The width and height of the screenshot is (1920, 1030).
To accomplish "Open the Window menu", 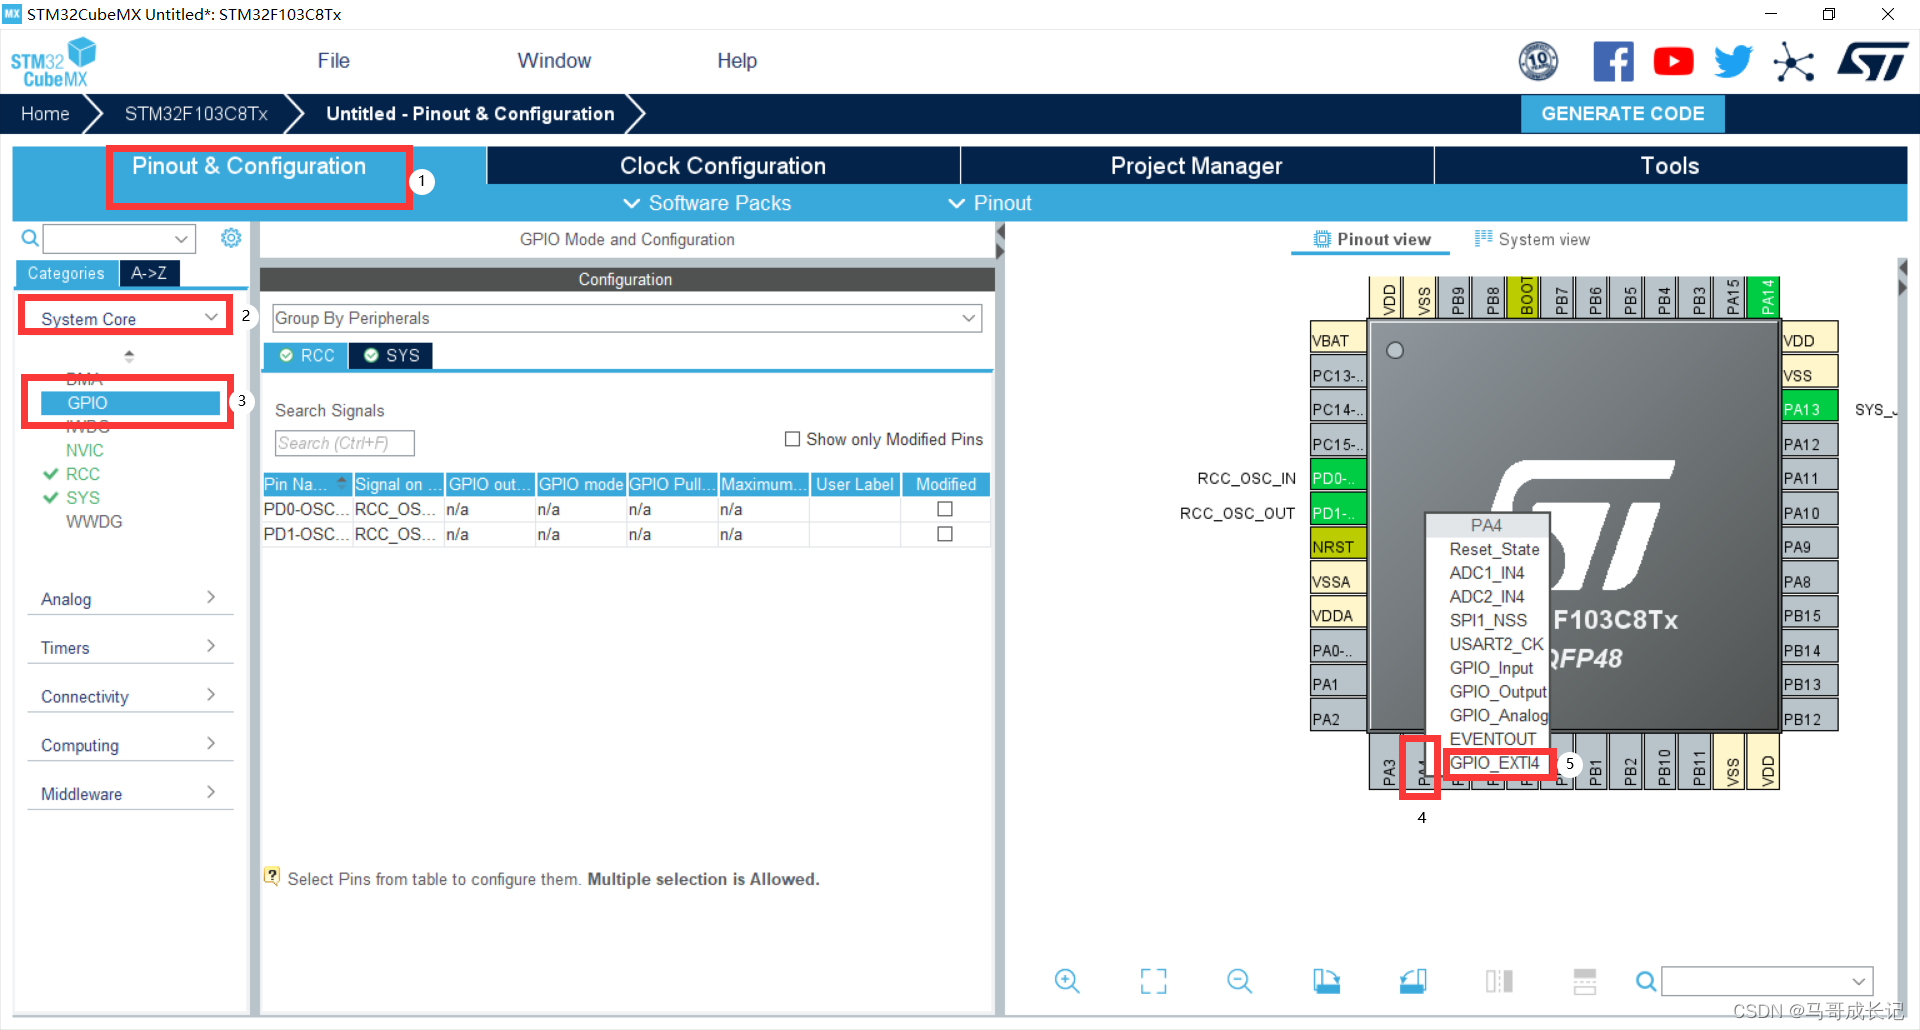I will click(554, 61).
